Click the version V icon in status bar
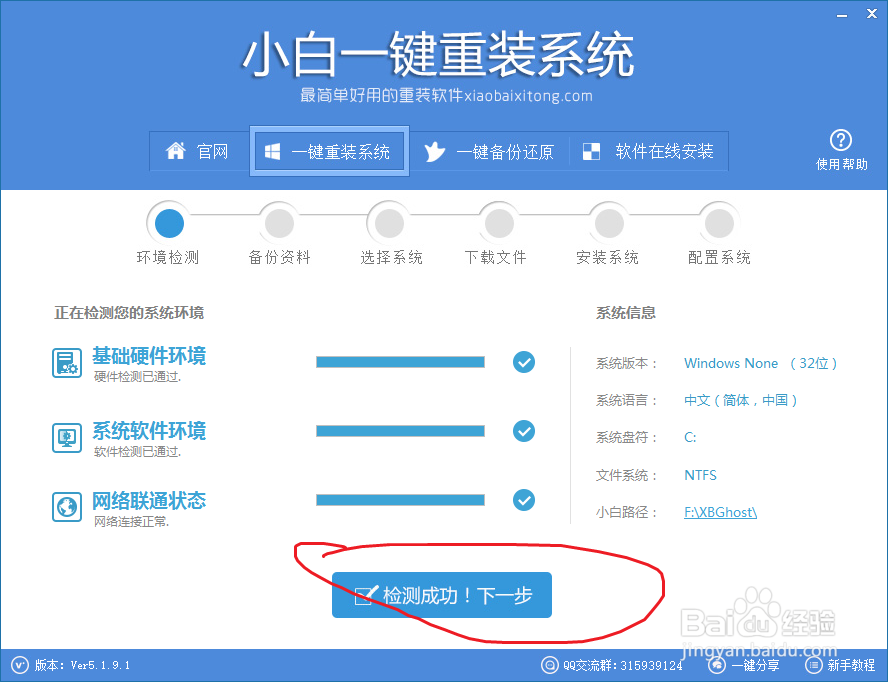The height and width of the screenshot is (682, 888). [20, 665]
